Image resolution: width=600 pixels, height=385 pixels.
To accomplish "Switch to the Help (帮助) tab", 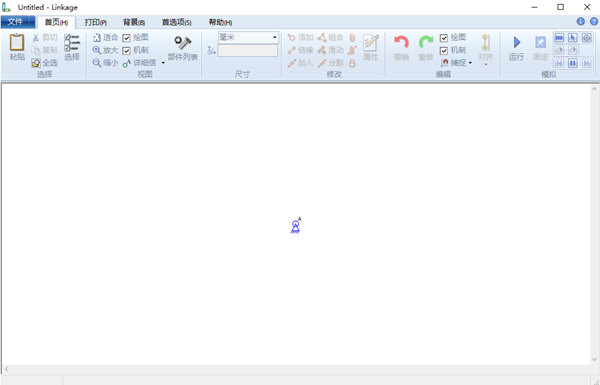I will (220, 22).
